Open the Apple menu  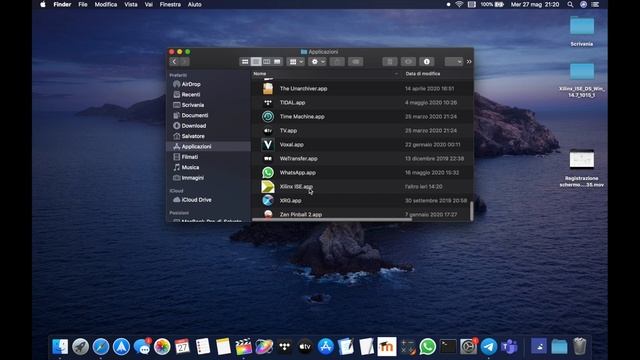pyautogui.click(x=43, y=4)
